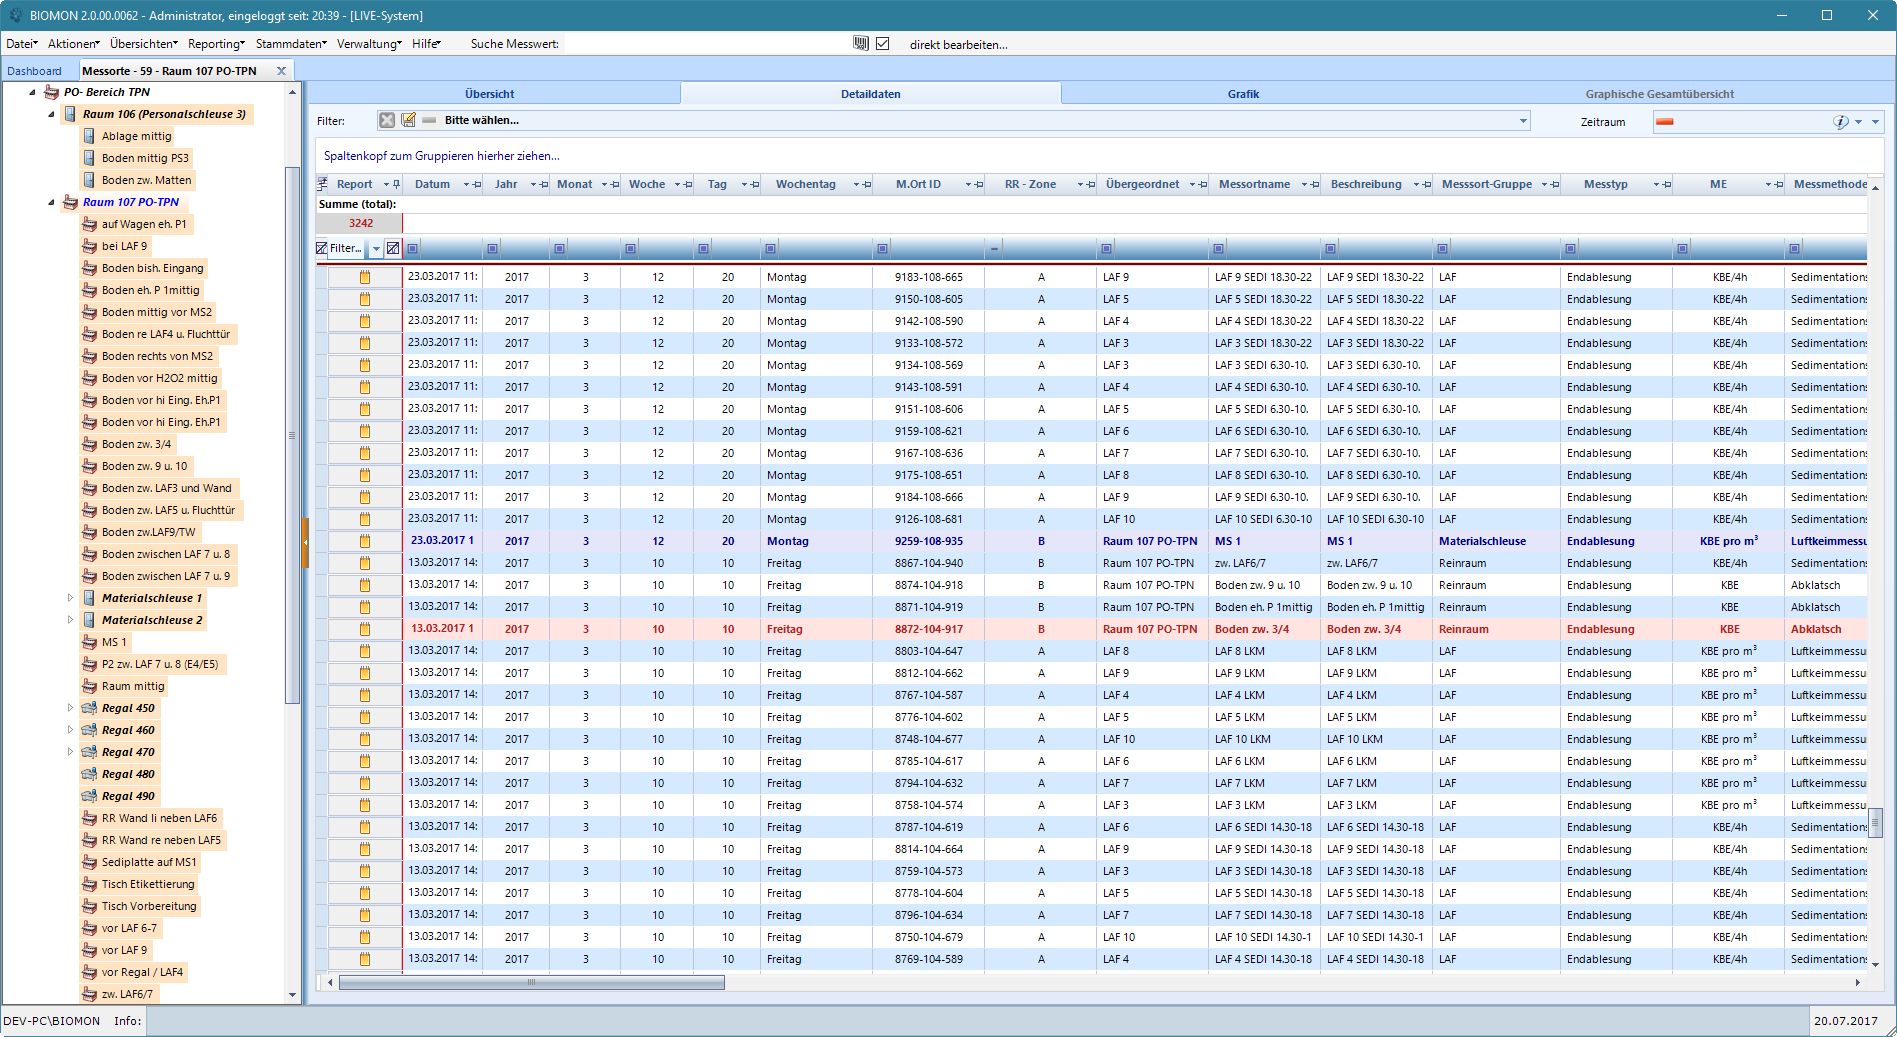
Task: Click the column chooser icon left of Report
Action: click(323, 184)
